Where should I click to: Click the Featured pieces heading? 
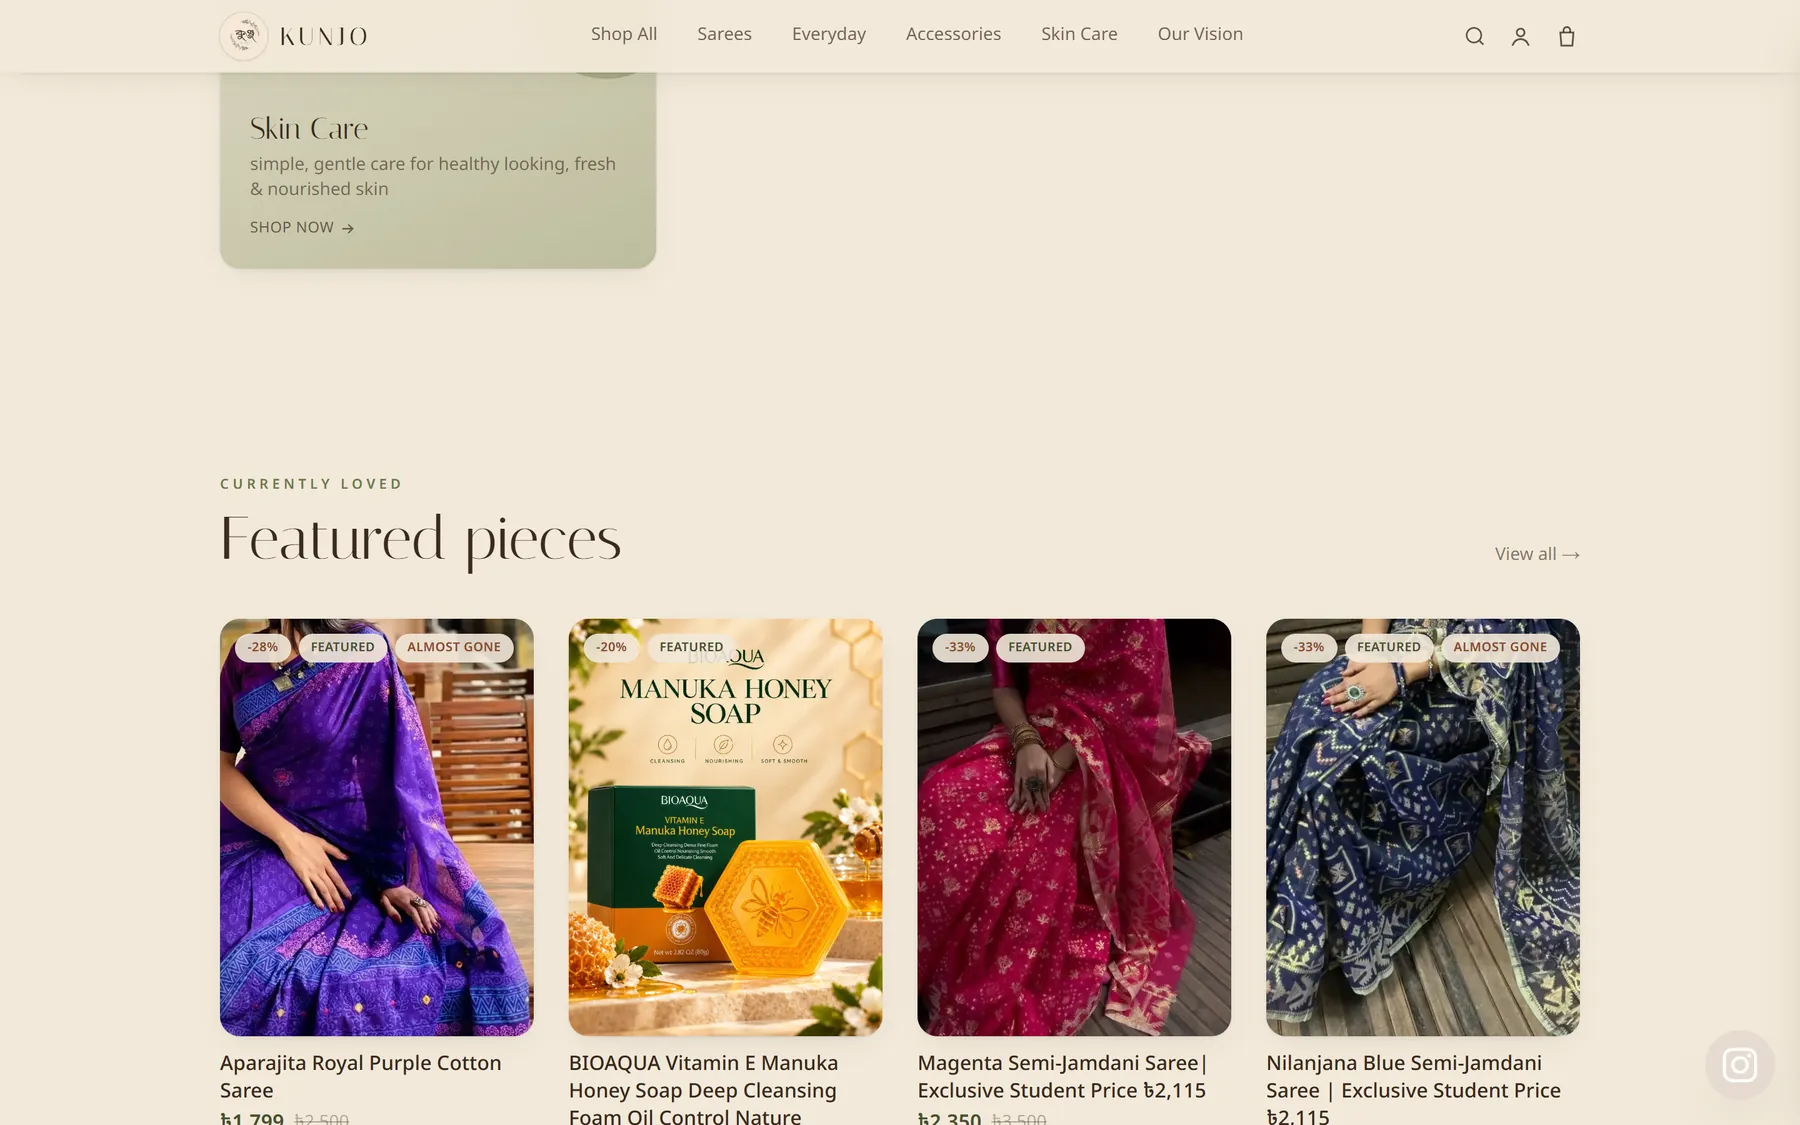pyautogui.click(x=420, y=540)
